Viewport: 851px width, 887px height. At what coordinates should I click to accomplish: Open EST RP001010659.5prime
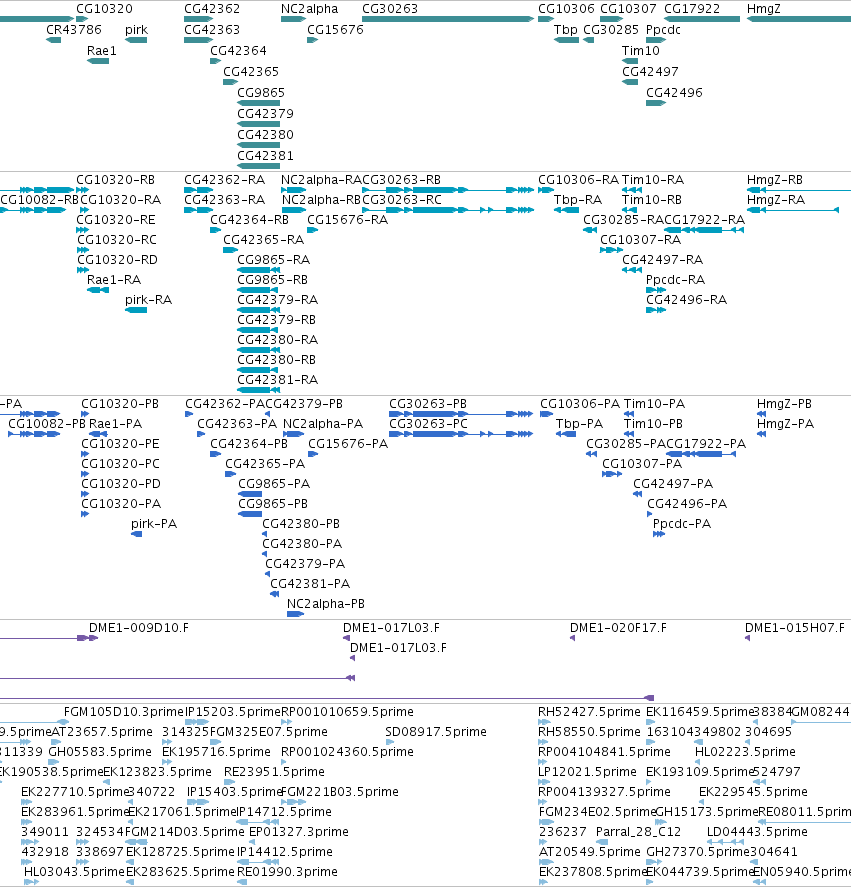(347, 711)
